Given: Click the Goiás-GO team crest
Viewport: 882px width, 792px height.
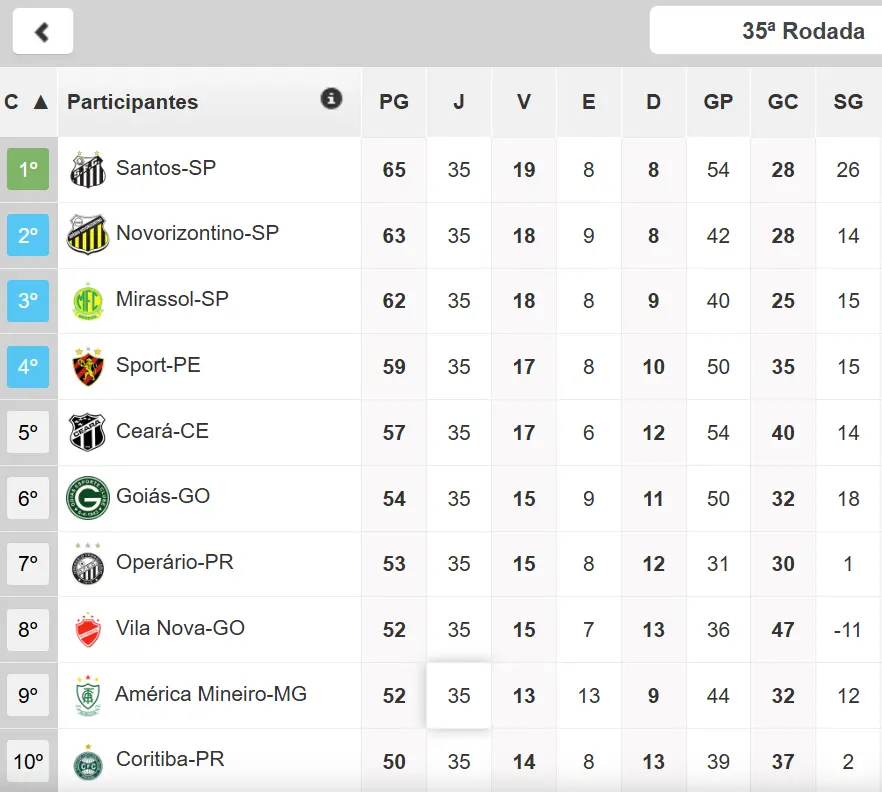Looking at the screenshot, I should [88, 498].
